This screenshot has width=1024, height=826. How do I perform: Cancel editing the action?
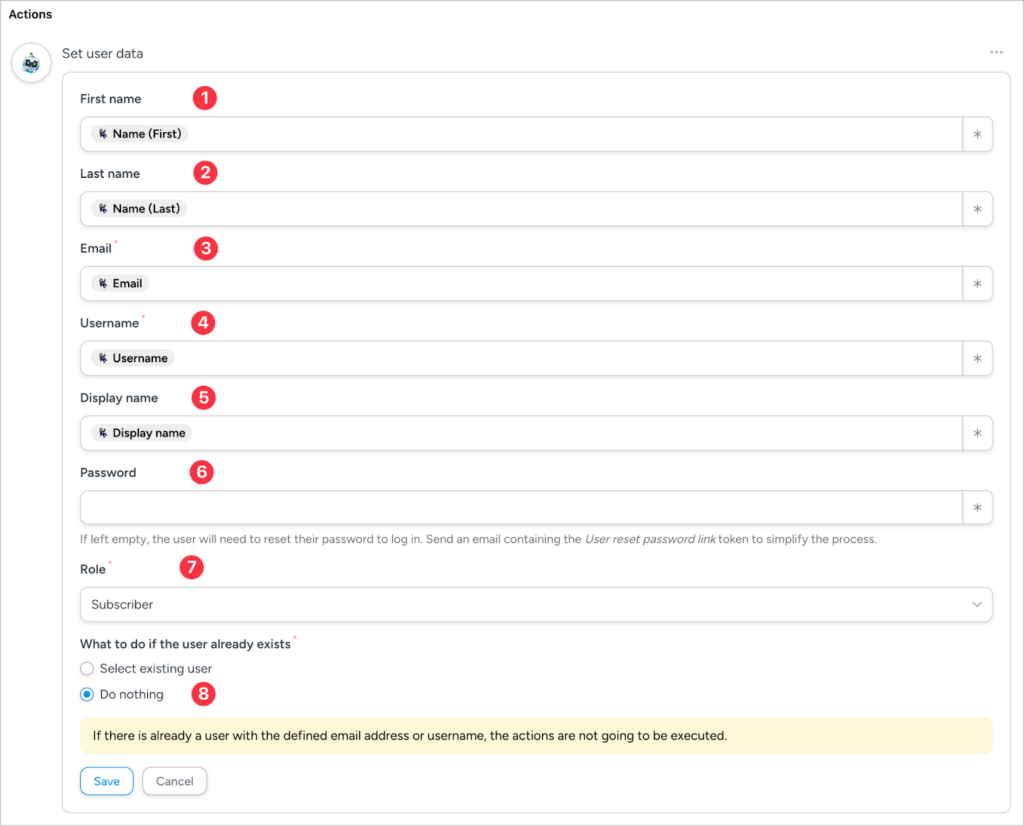(x=174, y=781)
